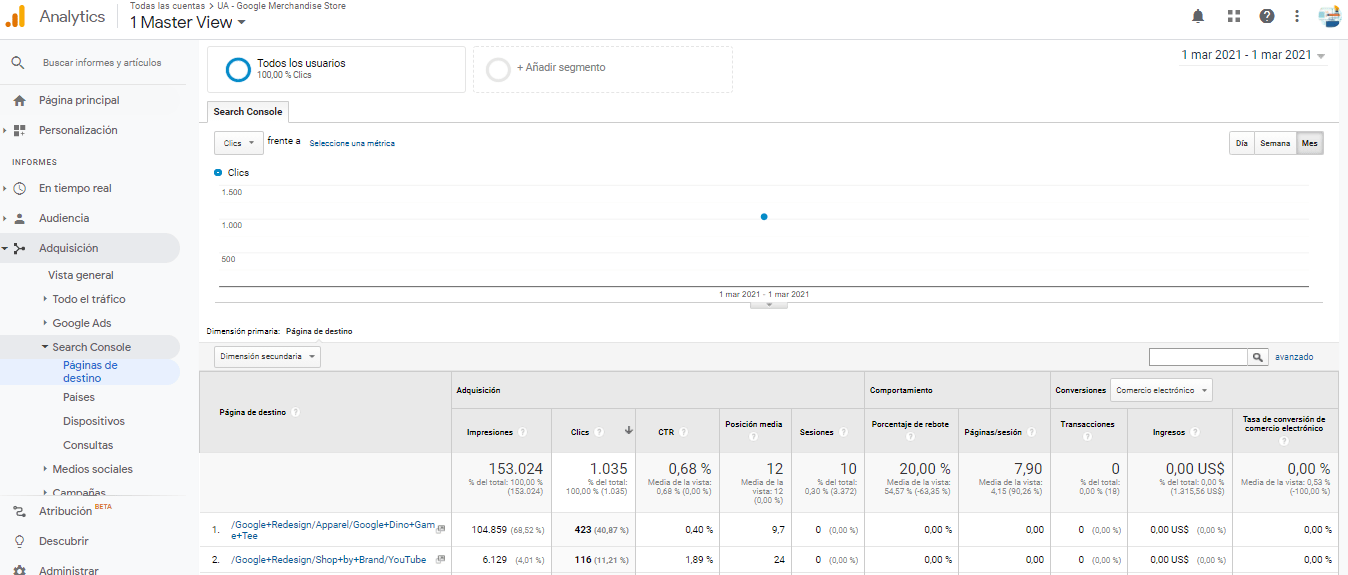
Task: Click the Descubrir lightbulb icon
Action: 19,541
